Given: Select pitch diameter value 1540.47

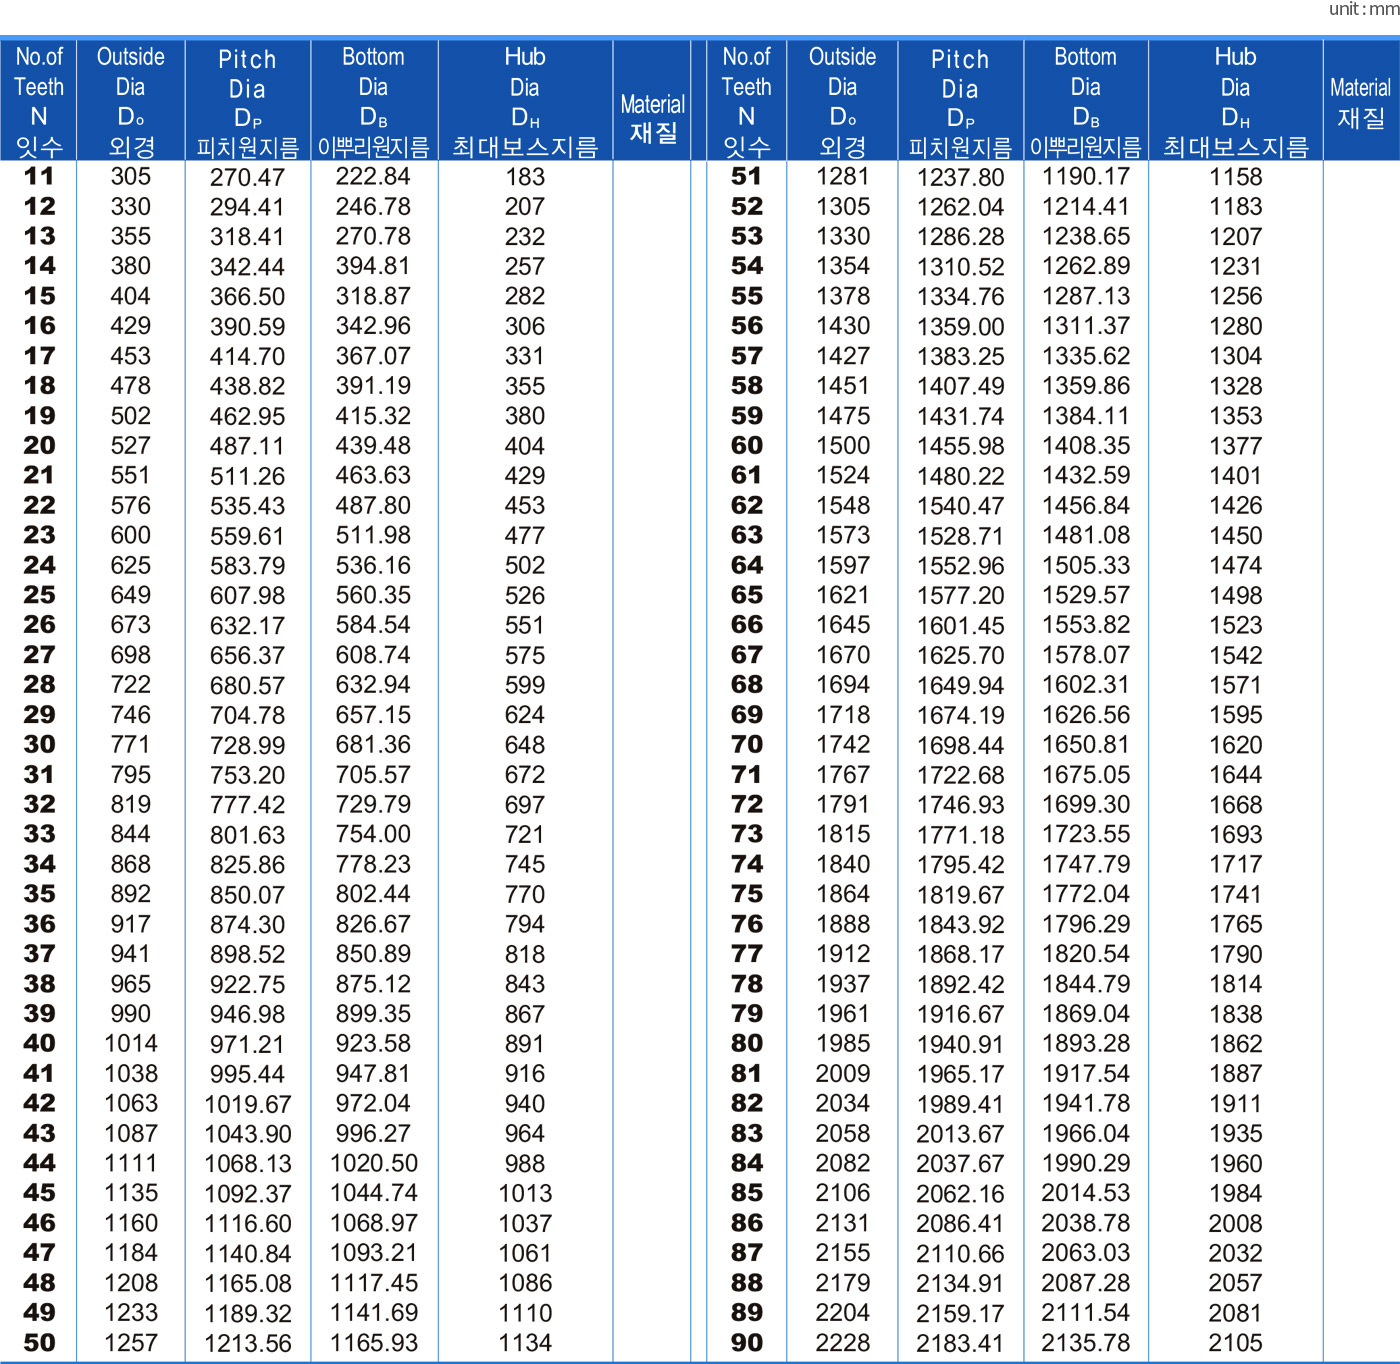Looking at the screenshot, I should point(961,506).
